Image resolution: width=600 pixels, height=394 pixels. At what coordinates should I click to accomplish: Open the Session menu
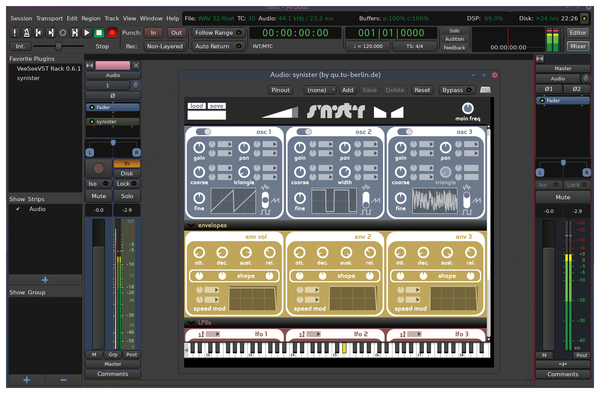tap(21, 18)
